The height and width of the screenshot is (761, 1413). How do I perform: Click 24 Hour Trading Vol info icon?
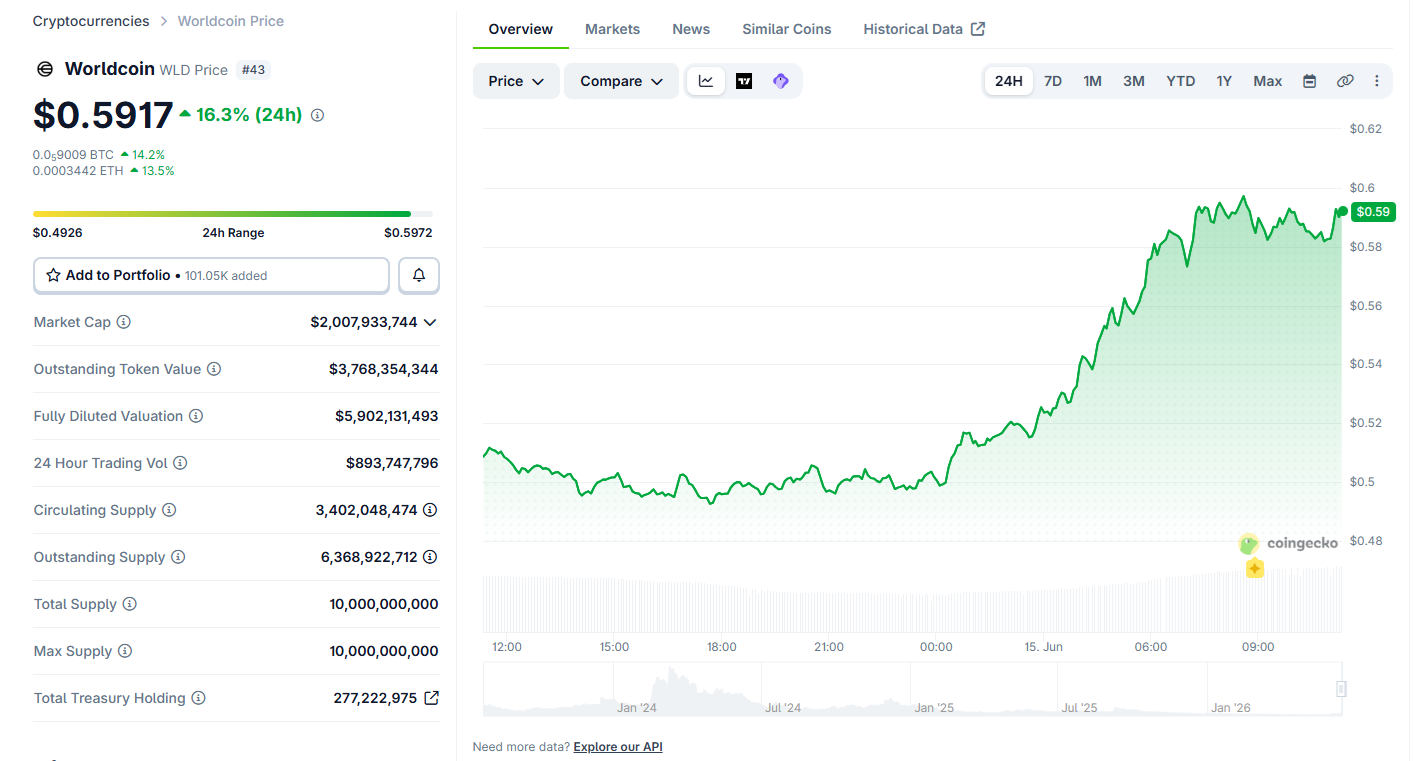180,463
